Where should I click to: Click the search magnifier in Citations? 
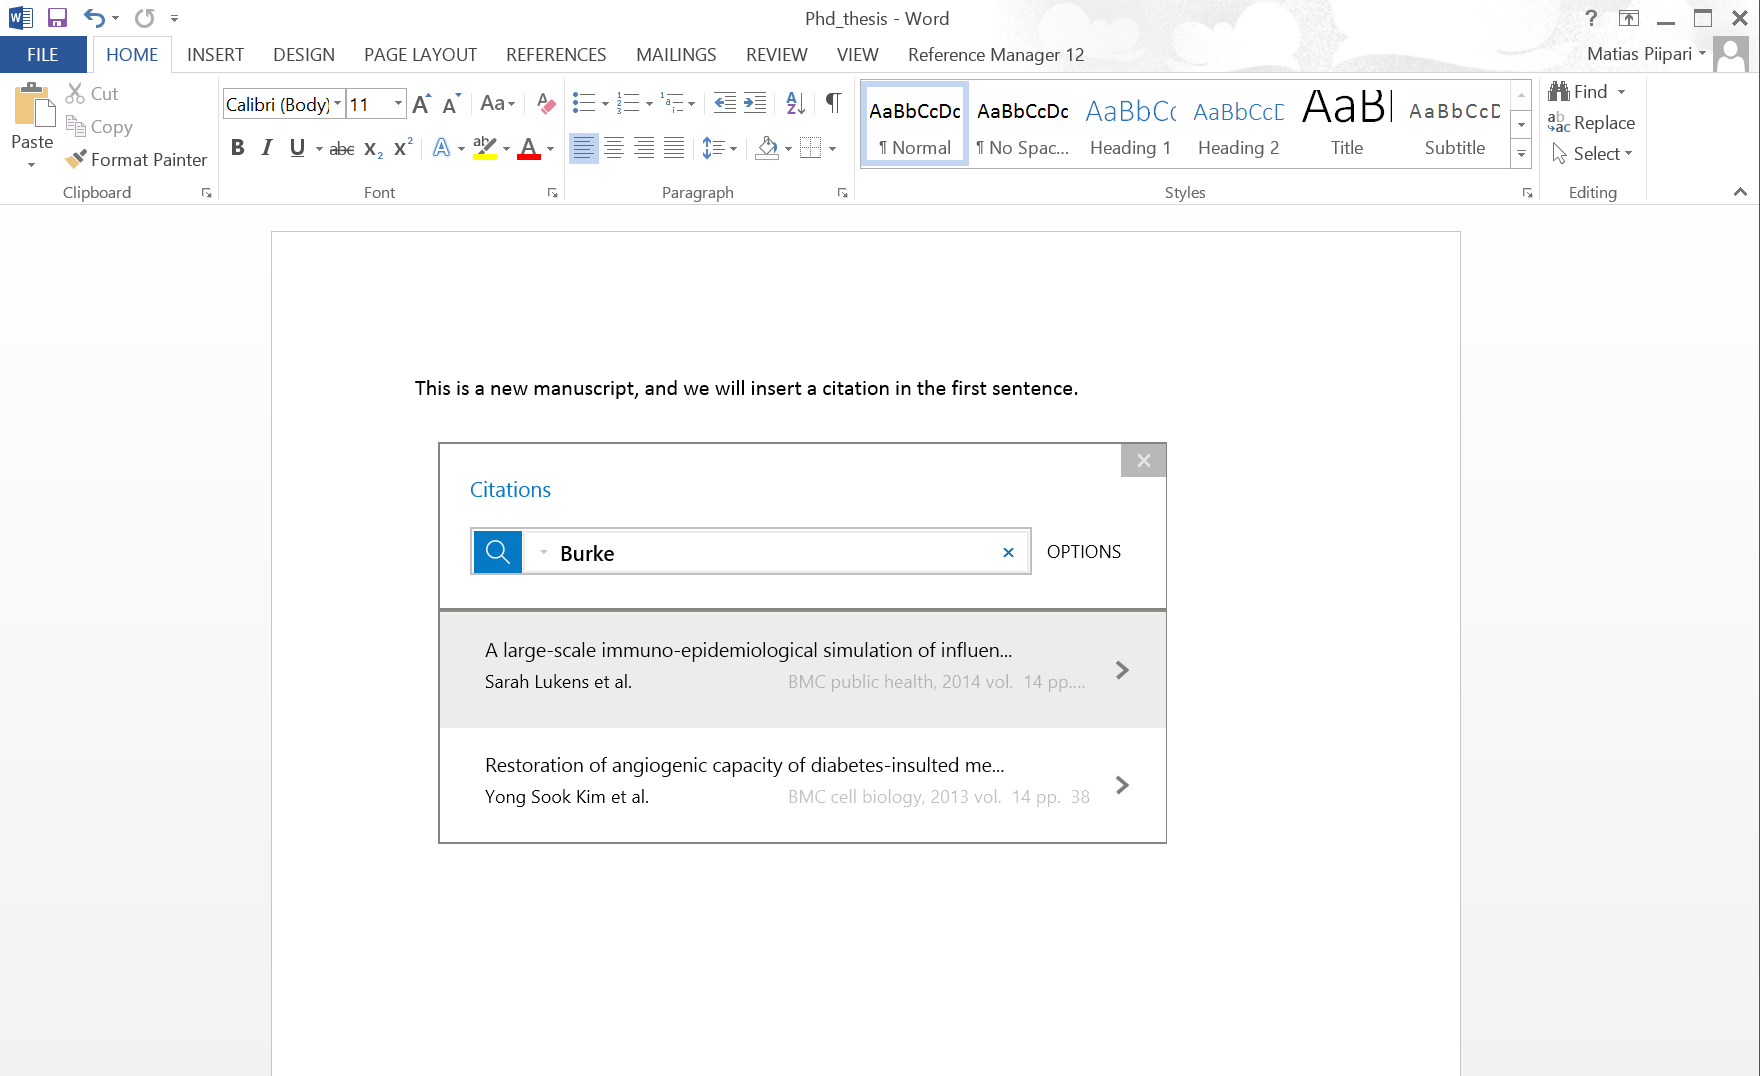point(498,551)
